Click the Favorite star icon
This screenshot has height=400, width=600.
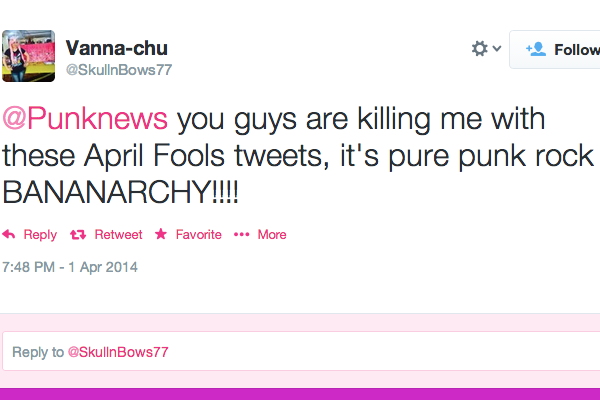coord(162,235)
